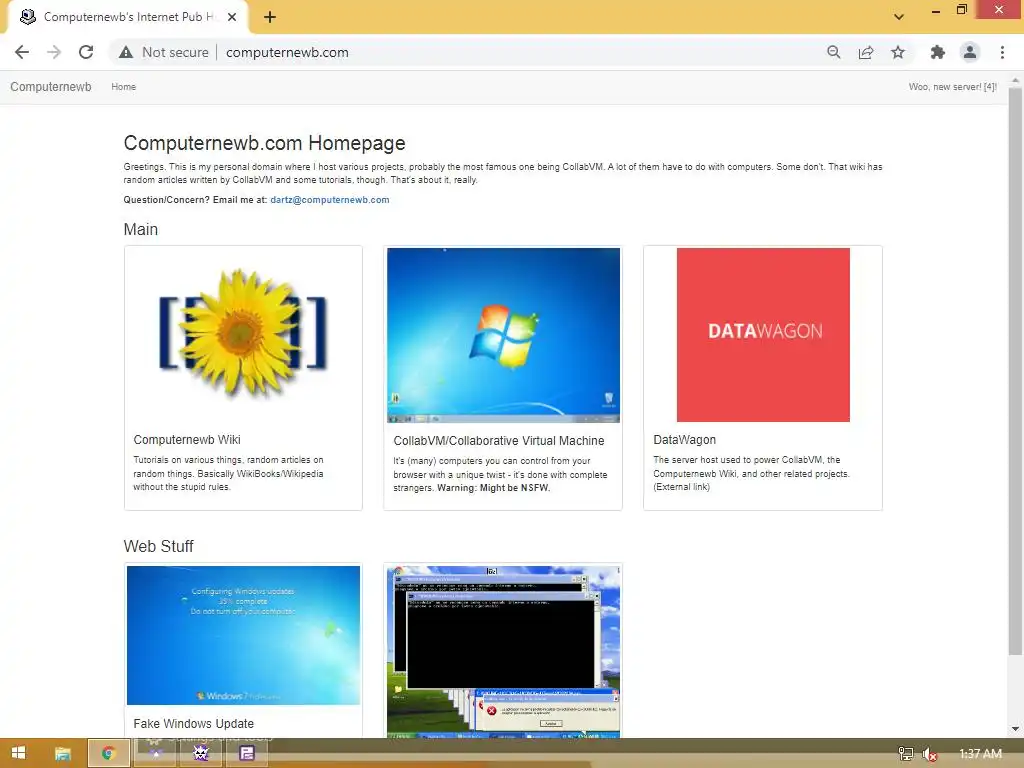Click the vertical scrollbar thumb

pos(1016,371)
